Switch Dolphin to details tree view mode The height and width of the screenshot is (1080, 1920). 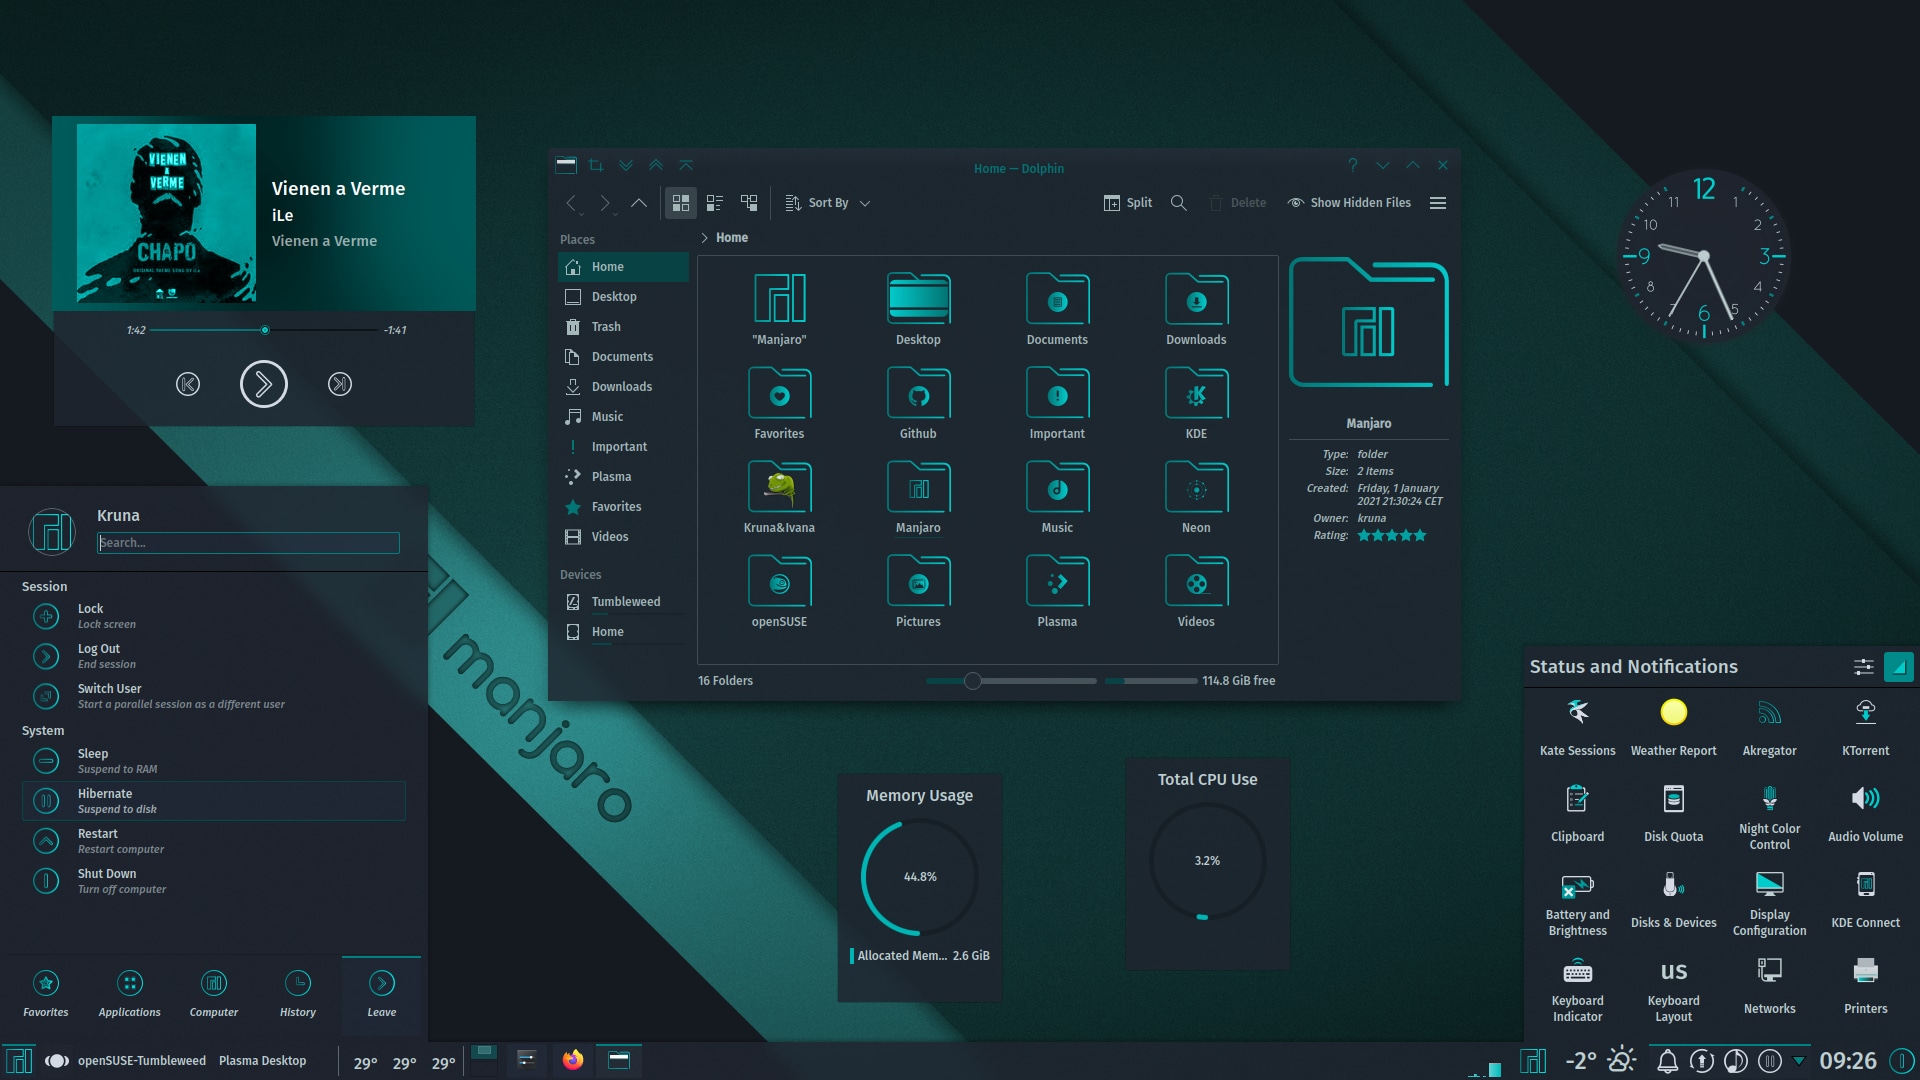pos(749,203)
